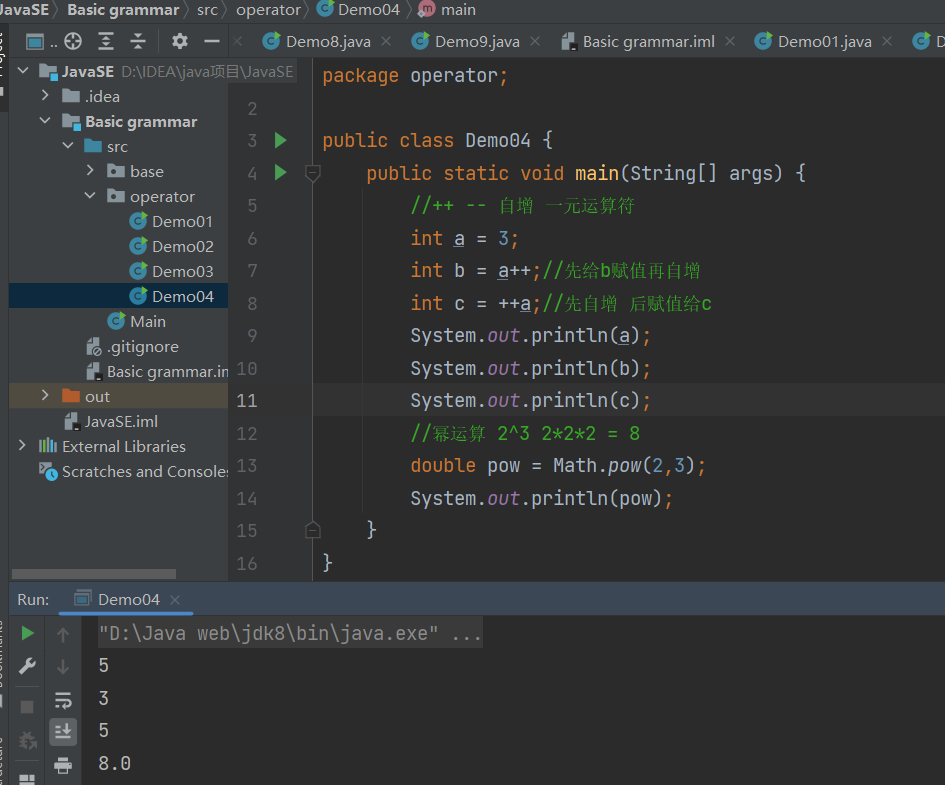Expand the External Libraries node
Viewport: 945px width, 785px height.
(23, 446)
